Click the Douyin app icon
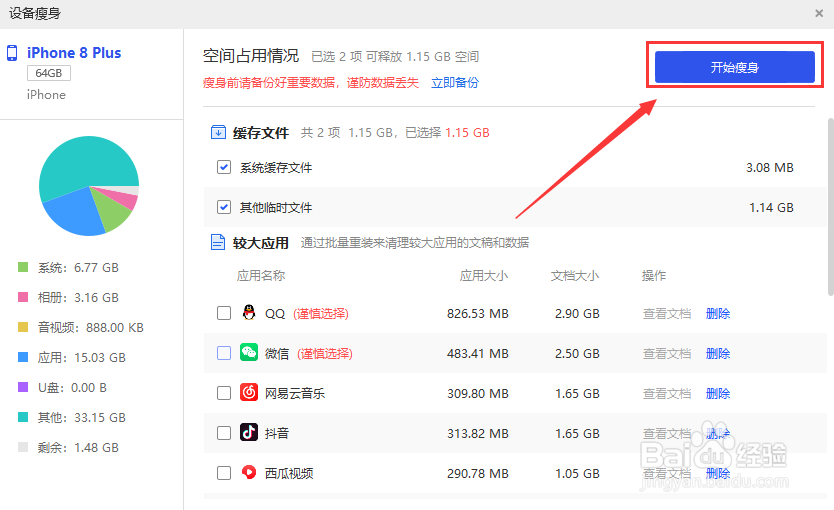This screenshot has height=510, width=834. point(249,432)
